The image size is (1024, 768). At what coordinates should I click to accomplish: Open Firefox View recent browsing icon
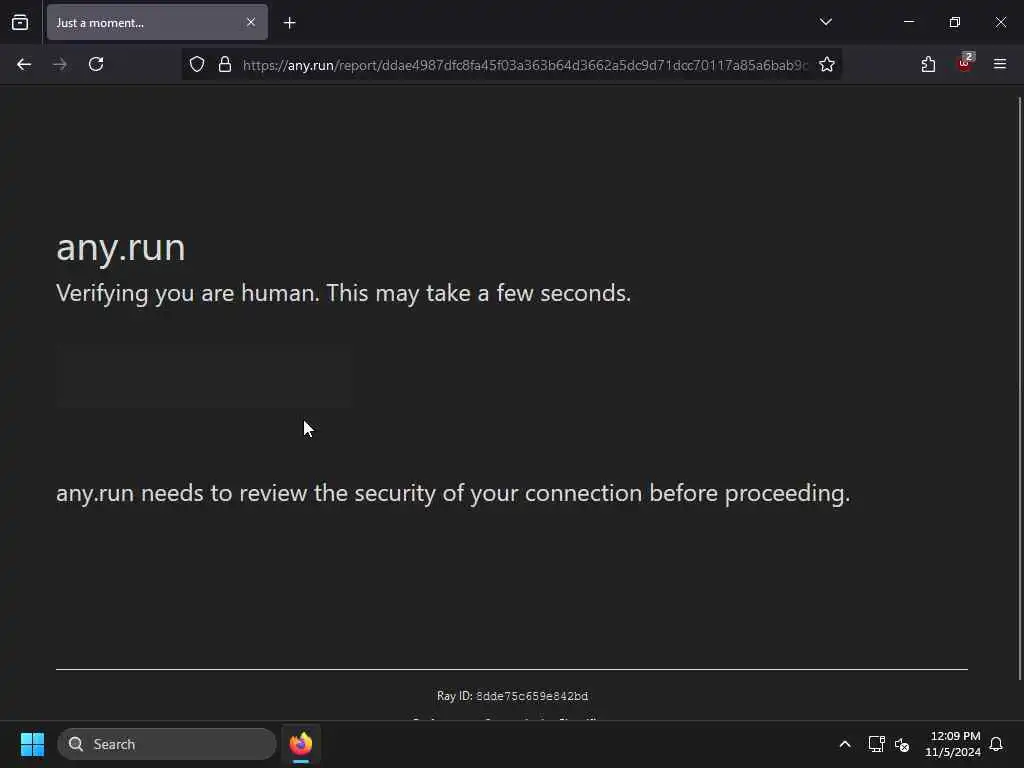point(20,22)
